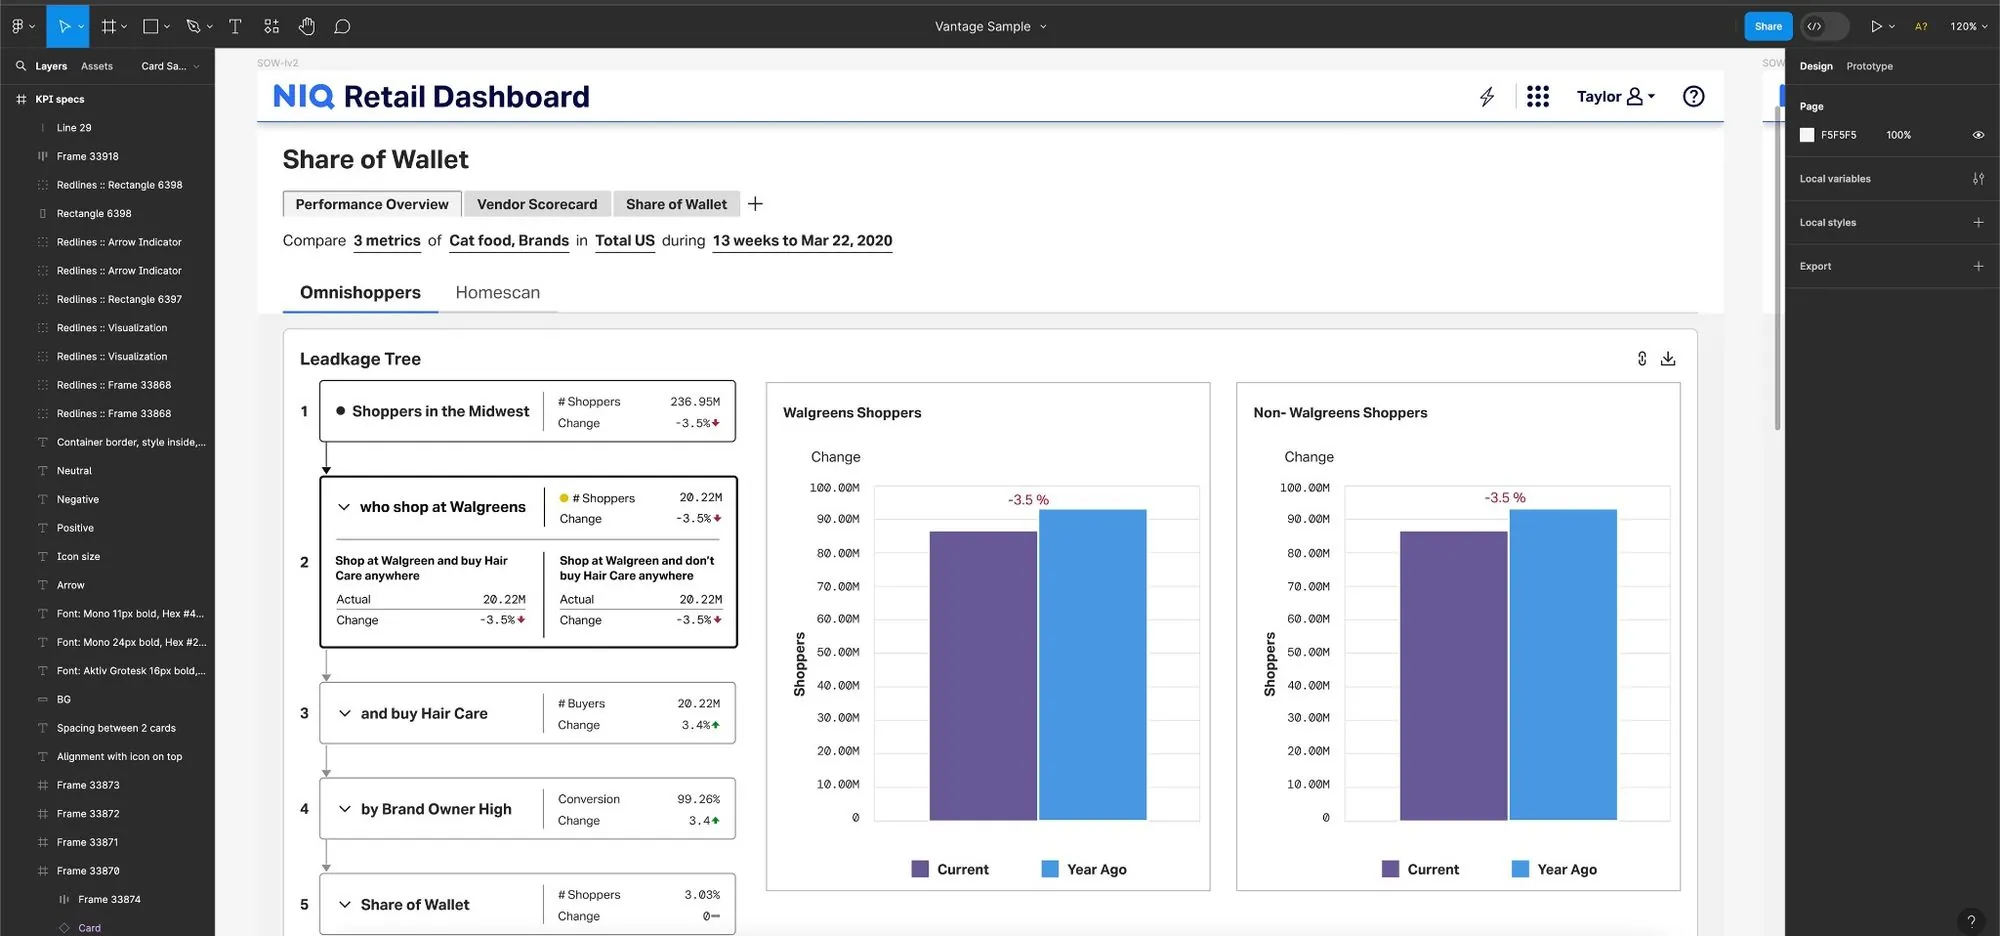2000x936 pixels.
Task: Click the lightning bolt dashboard icon
Action: 1487,96
